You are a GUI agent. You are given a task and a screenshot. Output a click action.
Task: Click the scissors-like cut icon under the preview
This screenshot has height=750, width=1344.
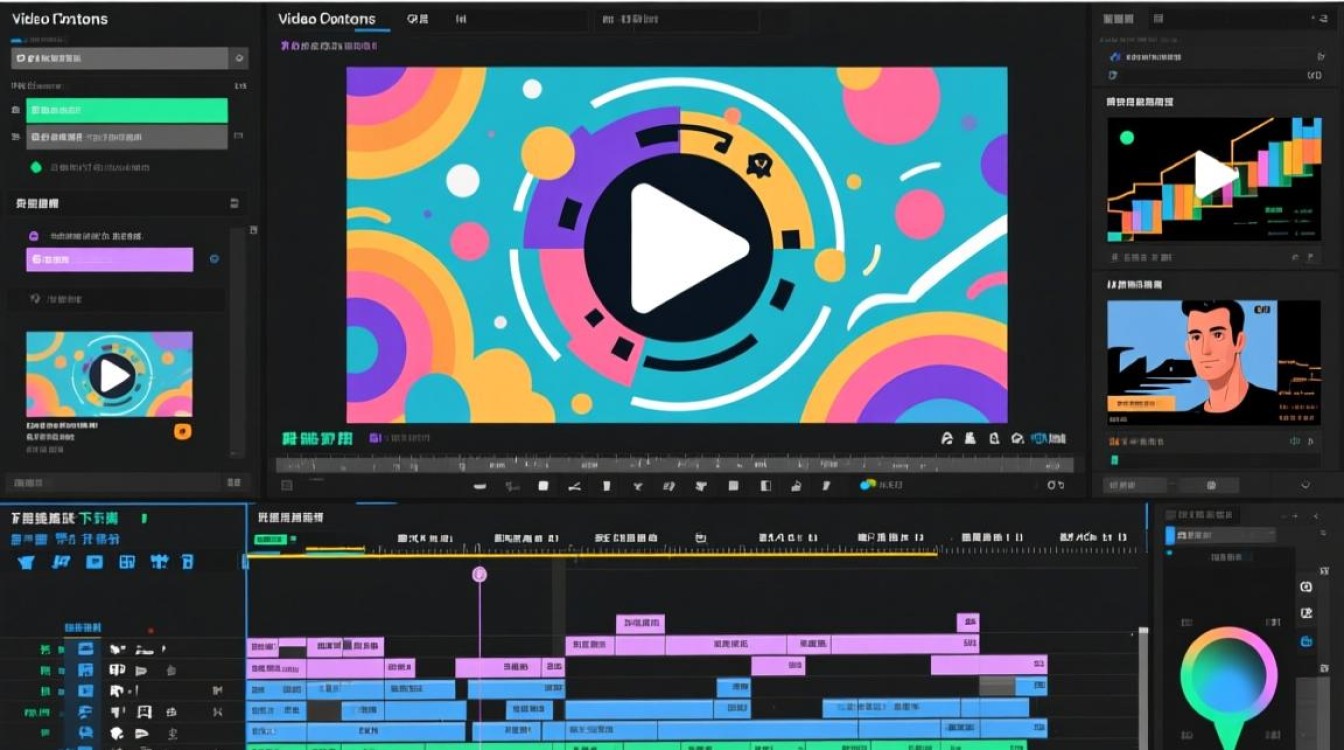point(574,486)
